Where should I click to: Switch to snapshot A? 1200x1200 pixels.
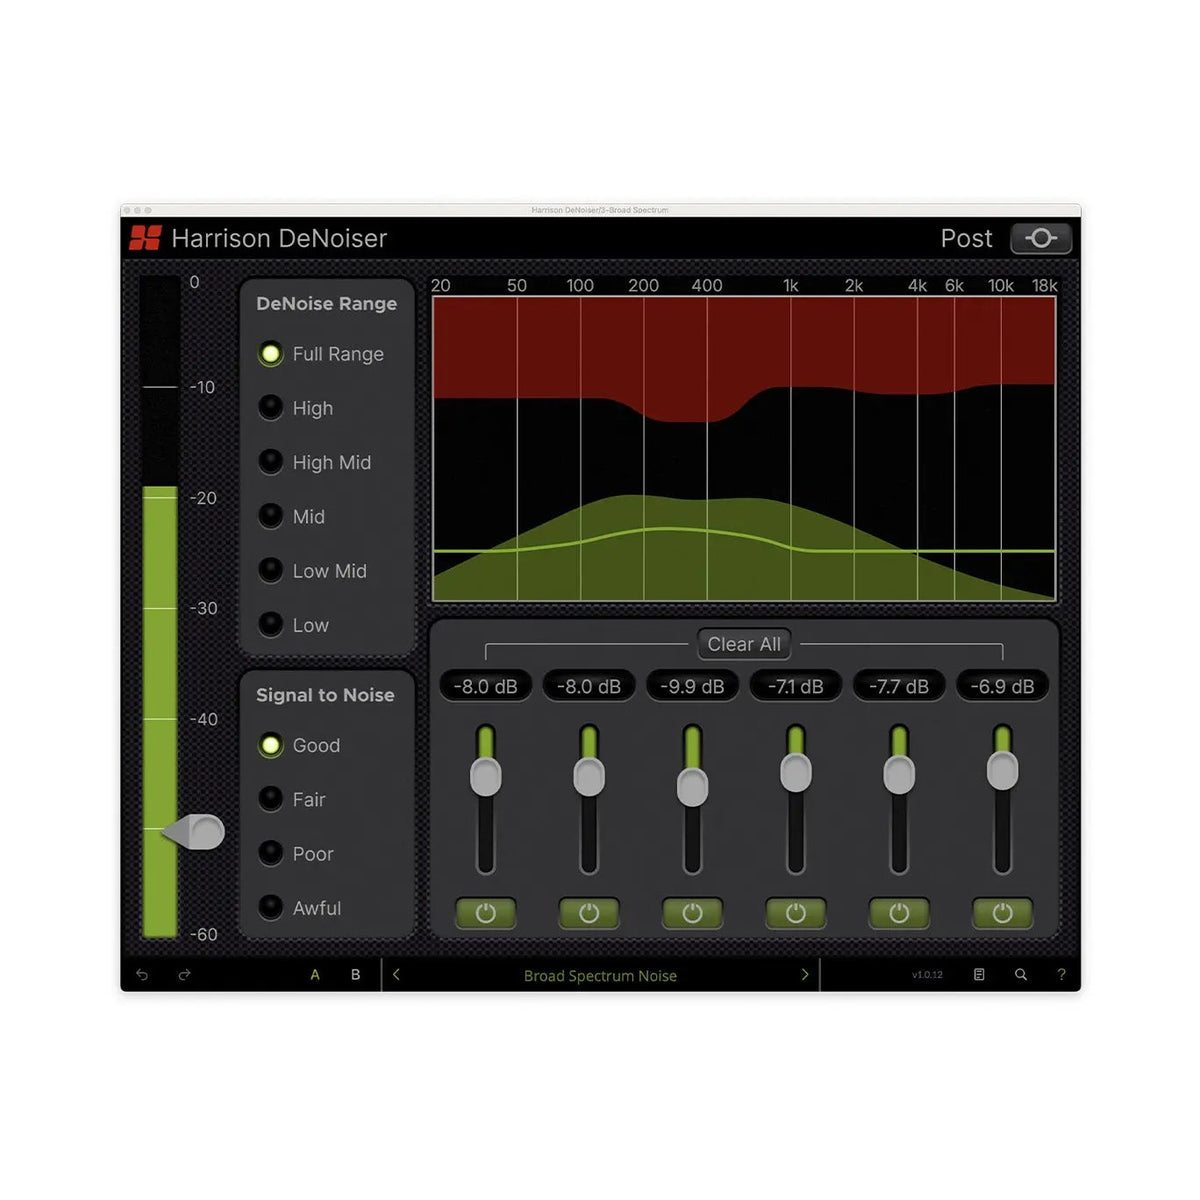point(315,974)
